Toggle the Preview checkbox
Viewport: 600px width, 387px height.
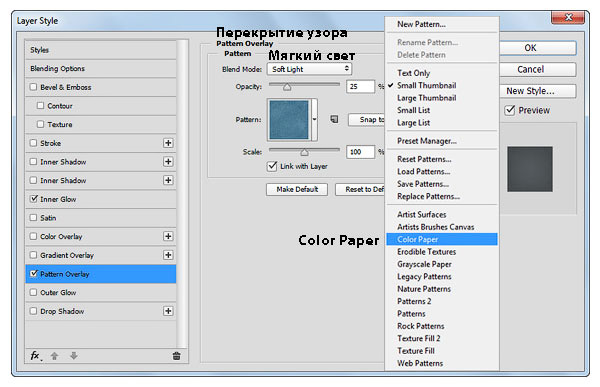(x=510, y=110)
